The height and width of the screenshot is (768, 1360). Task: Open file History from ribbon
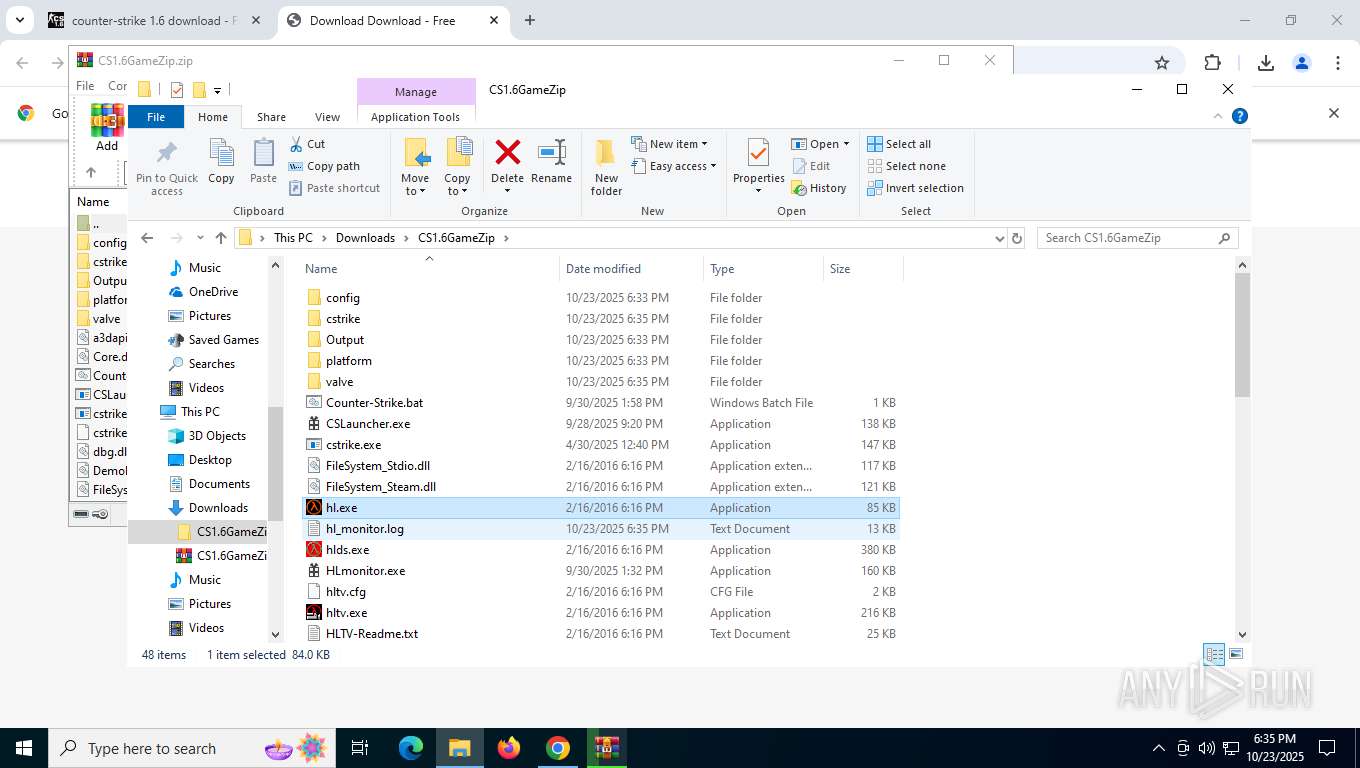819,188
